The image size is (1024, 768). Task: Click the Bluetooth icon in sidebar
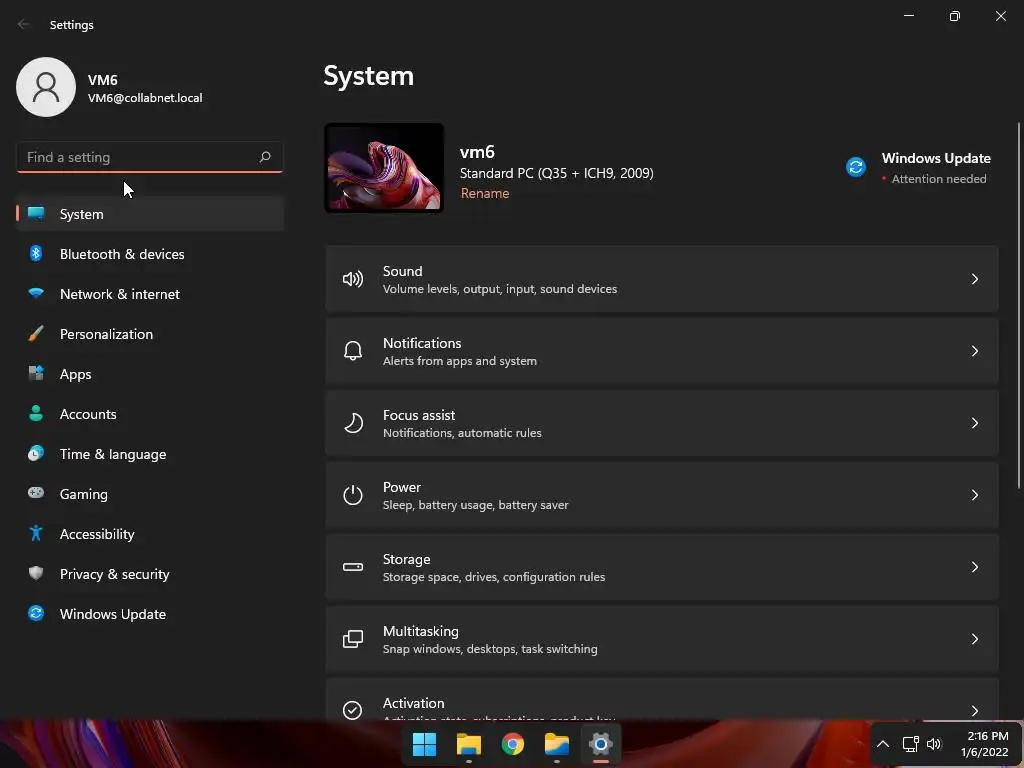tap(36, 253)
